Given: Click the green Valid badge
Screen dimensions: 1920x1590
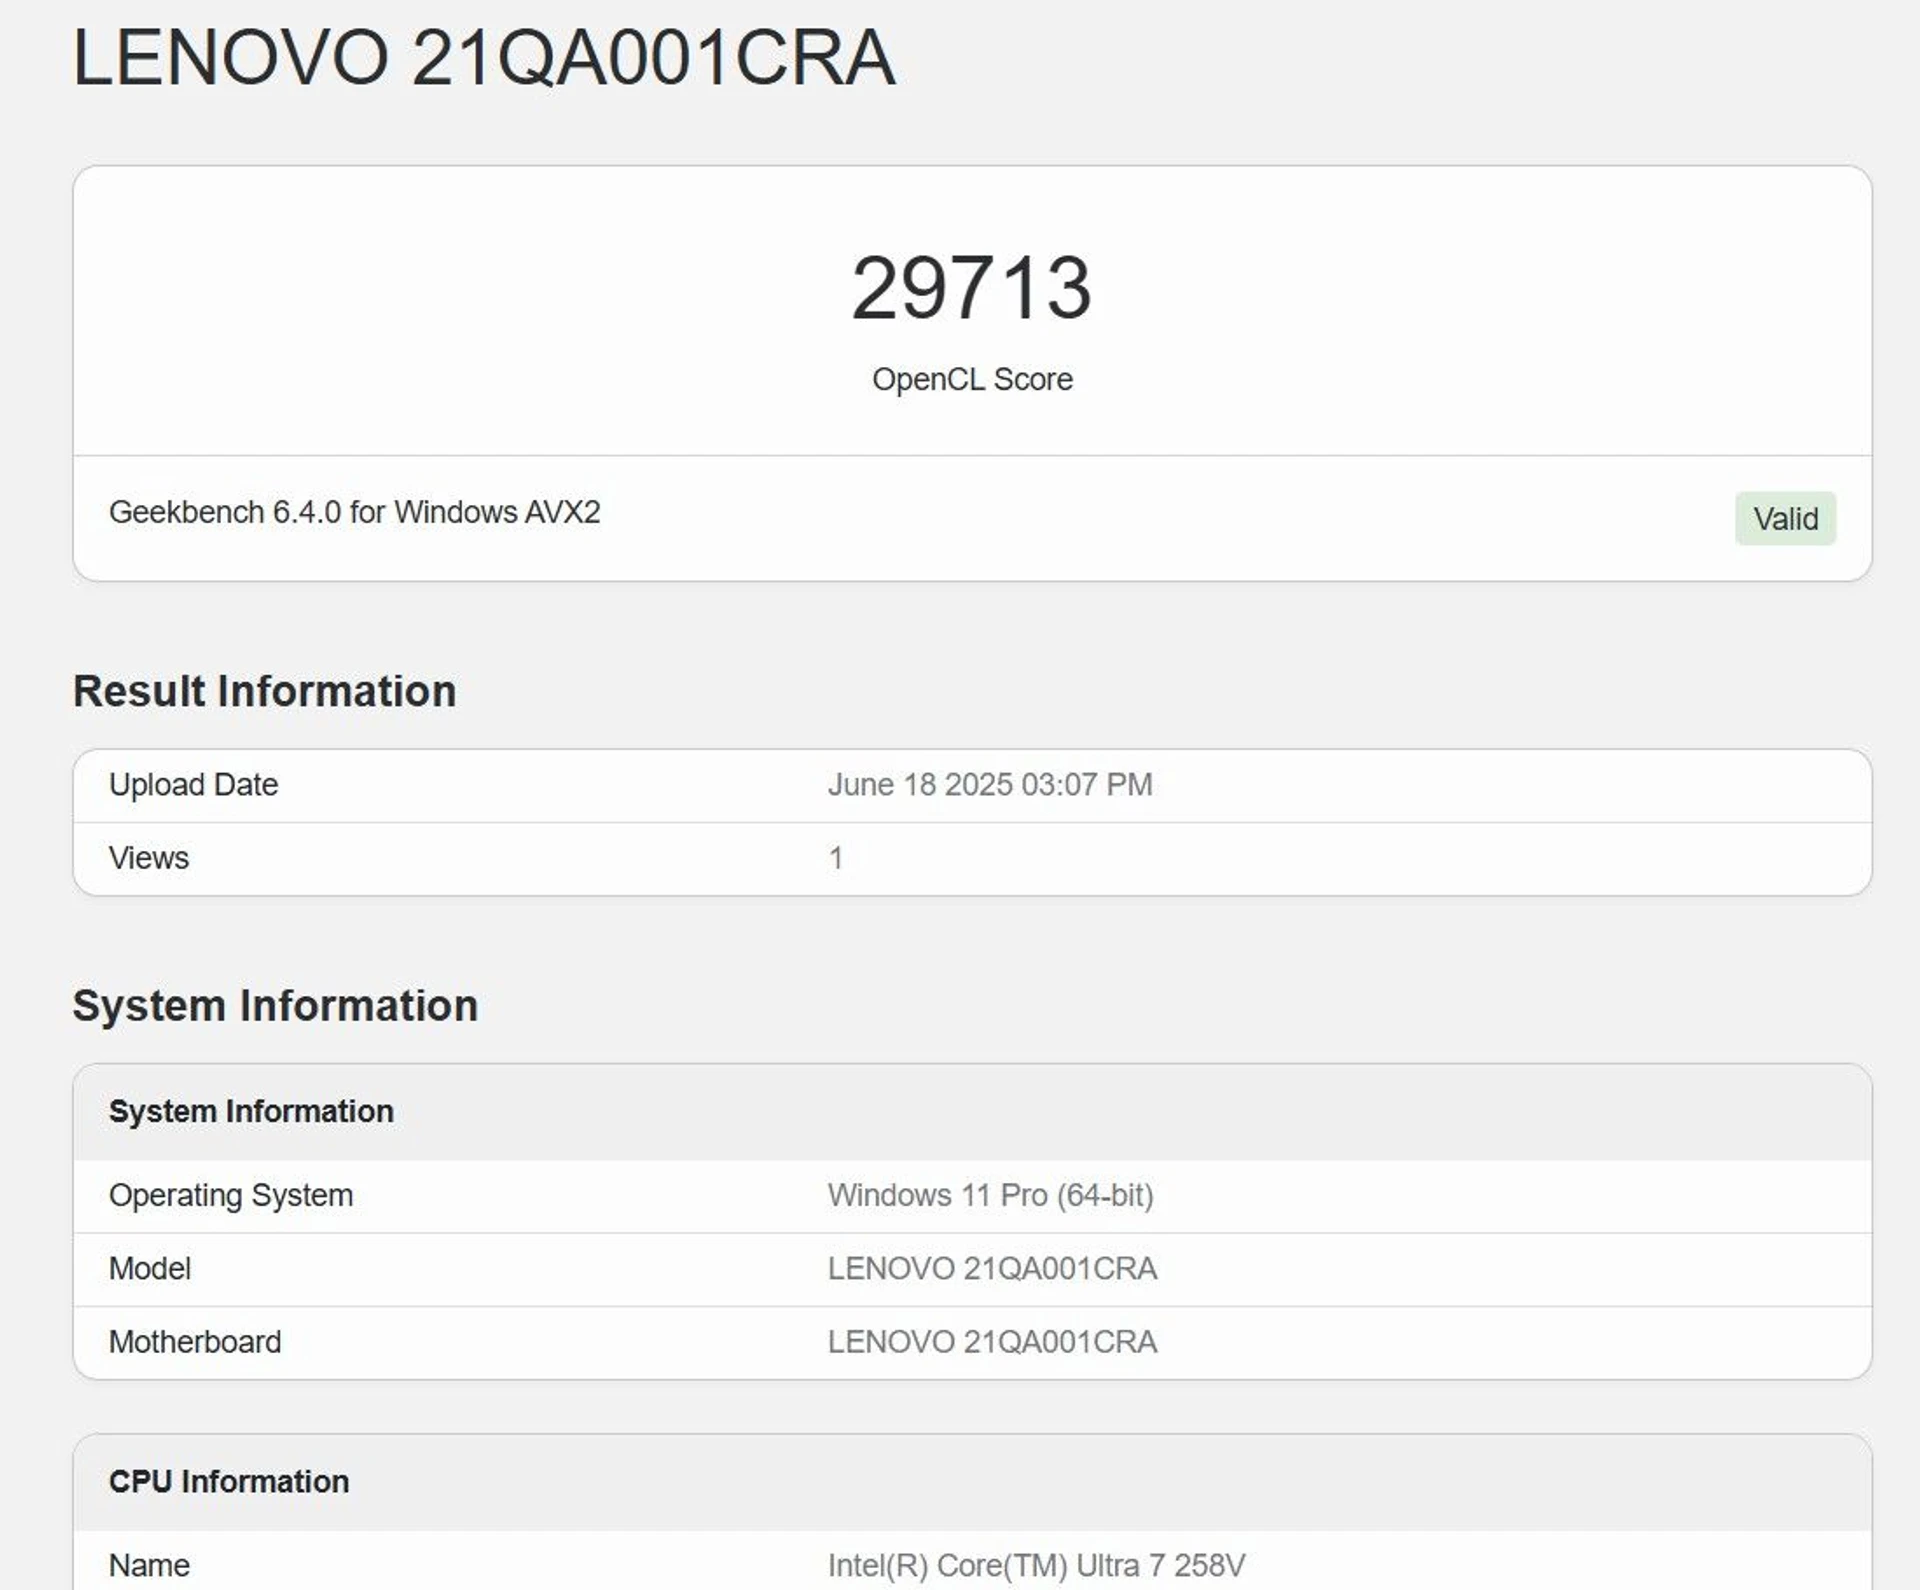Looking at the screenshot, I should coord(1785,518).
